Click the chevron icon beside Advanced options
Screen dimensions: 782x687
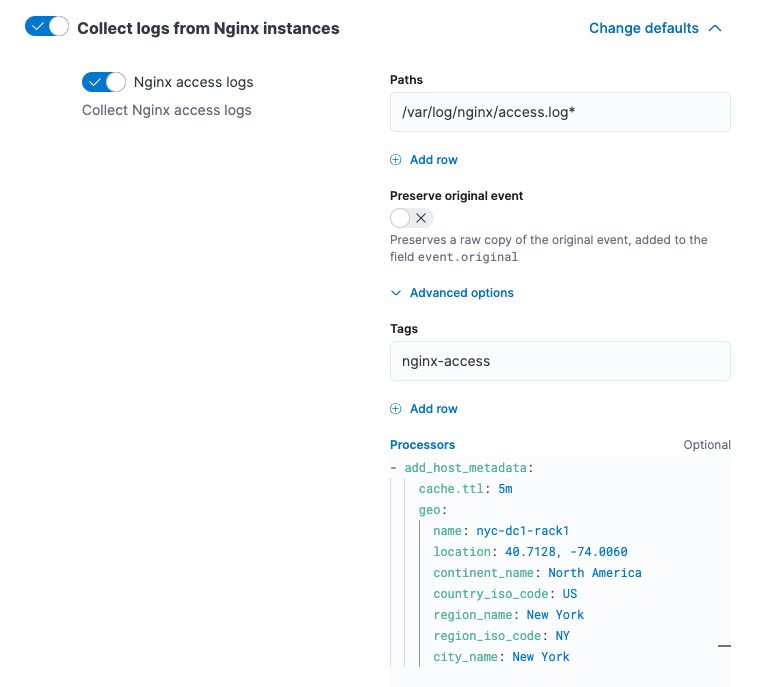(396, 293)
